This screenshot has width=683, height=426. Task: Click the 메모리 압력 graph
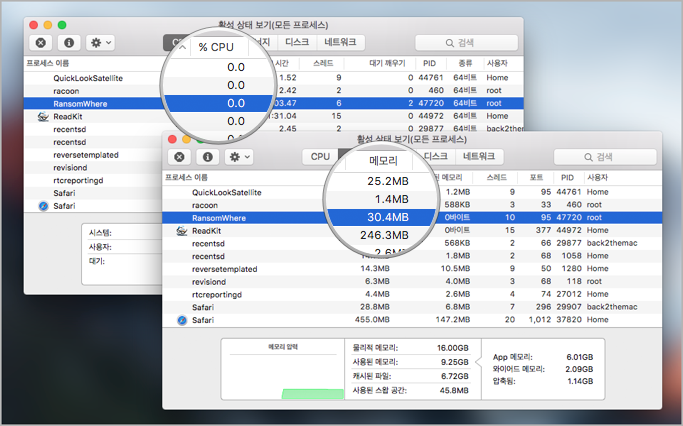pos(283,370)
